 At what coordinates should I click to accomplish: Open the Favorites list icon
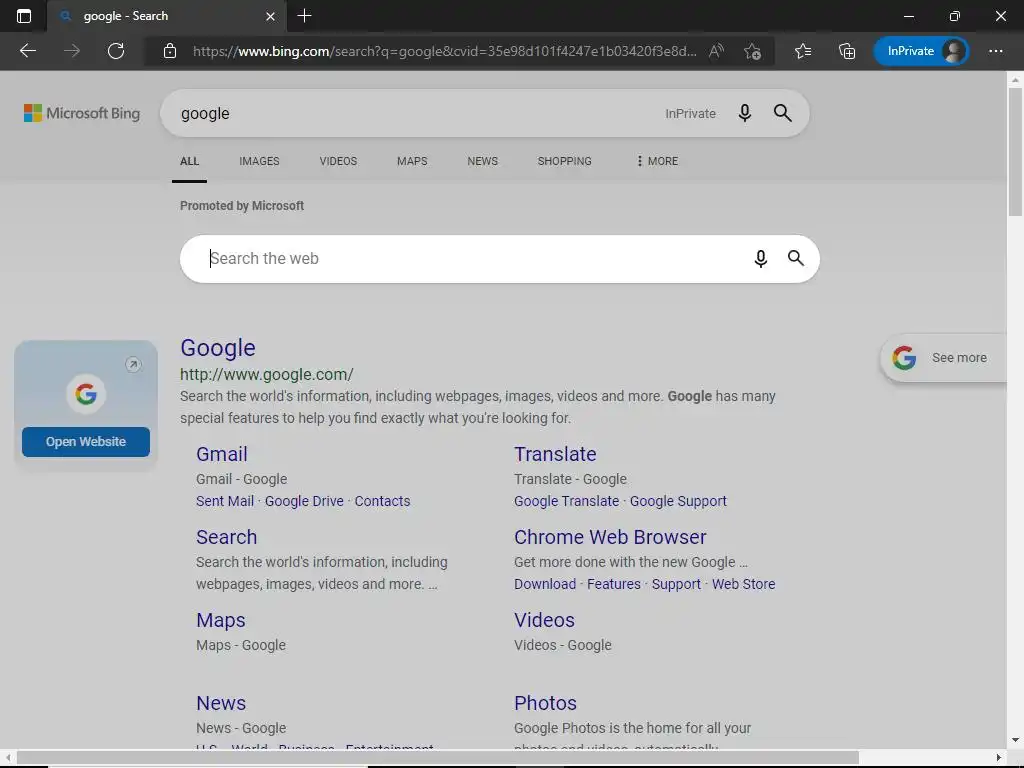coord(803,51)
